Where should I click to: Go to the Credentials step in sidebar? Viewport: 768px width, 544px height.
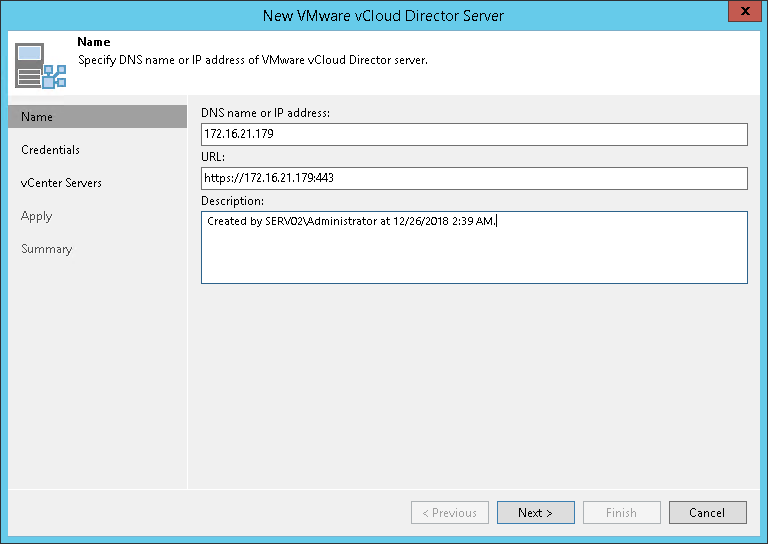(50, 150)
